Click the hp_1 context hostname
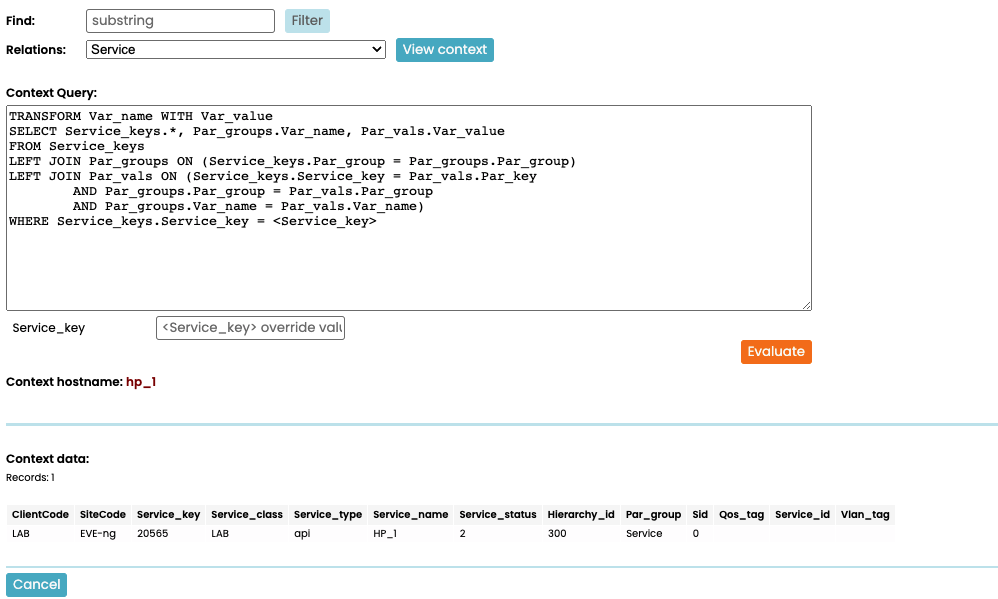The image size is (998, 599). [x=141, y=382]
